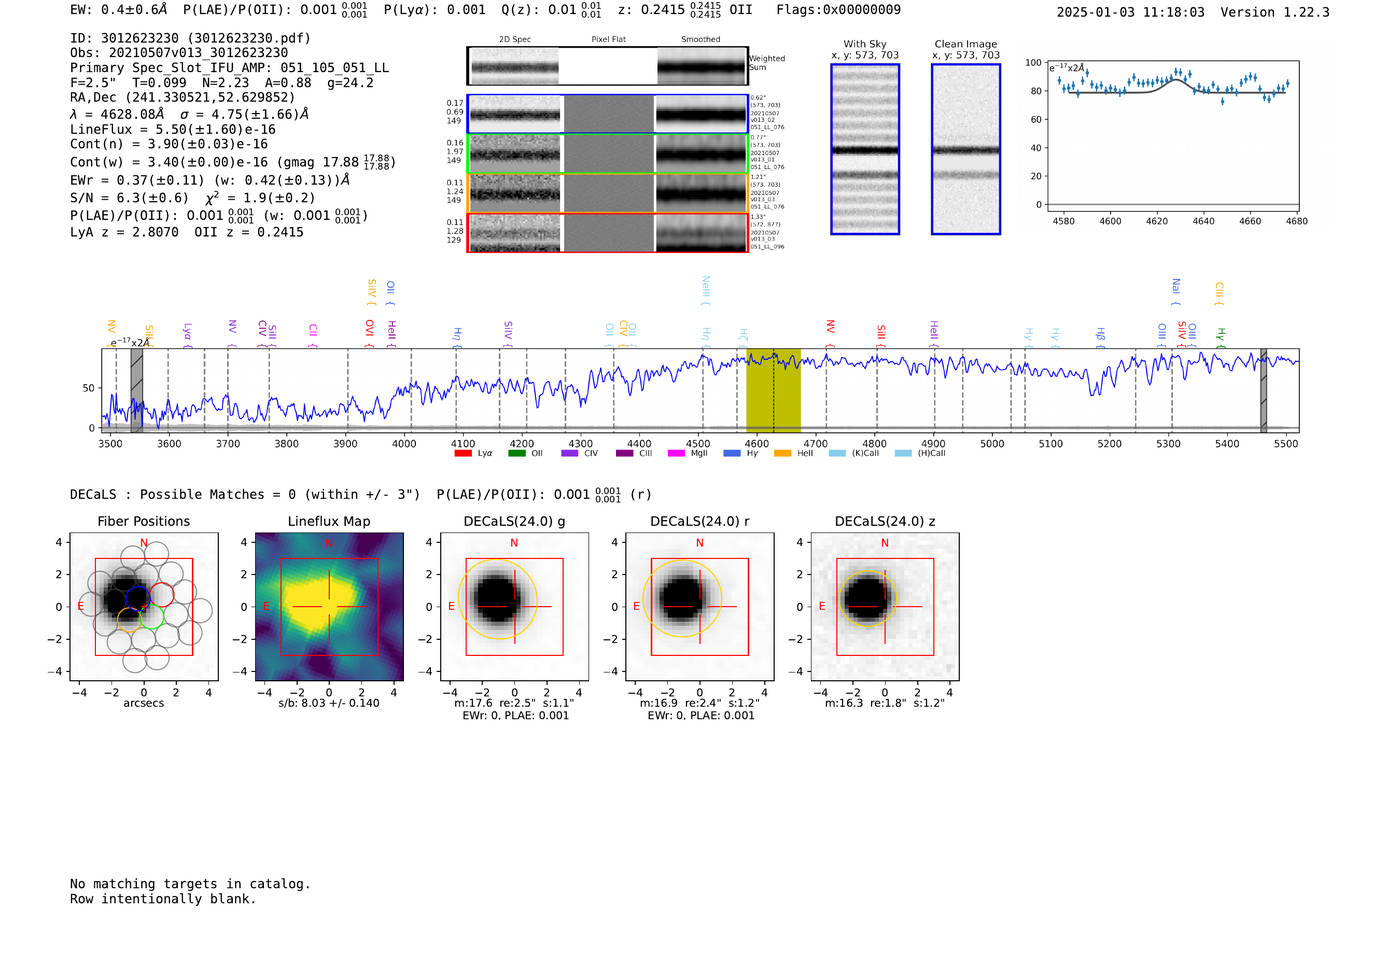
Task: Click the 'm:16.3 re:1.8" s:1.2"' caption
Action: [885, 703]
